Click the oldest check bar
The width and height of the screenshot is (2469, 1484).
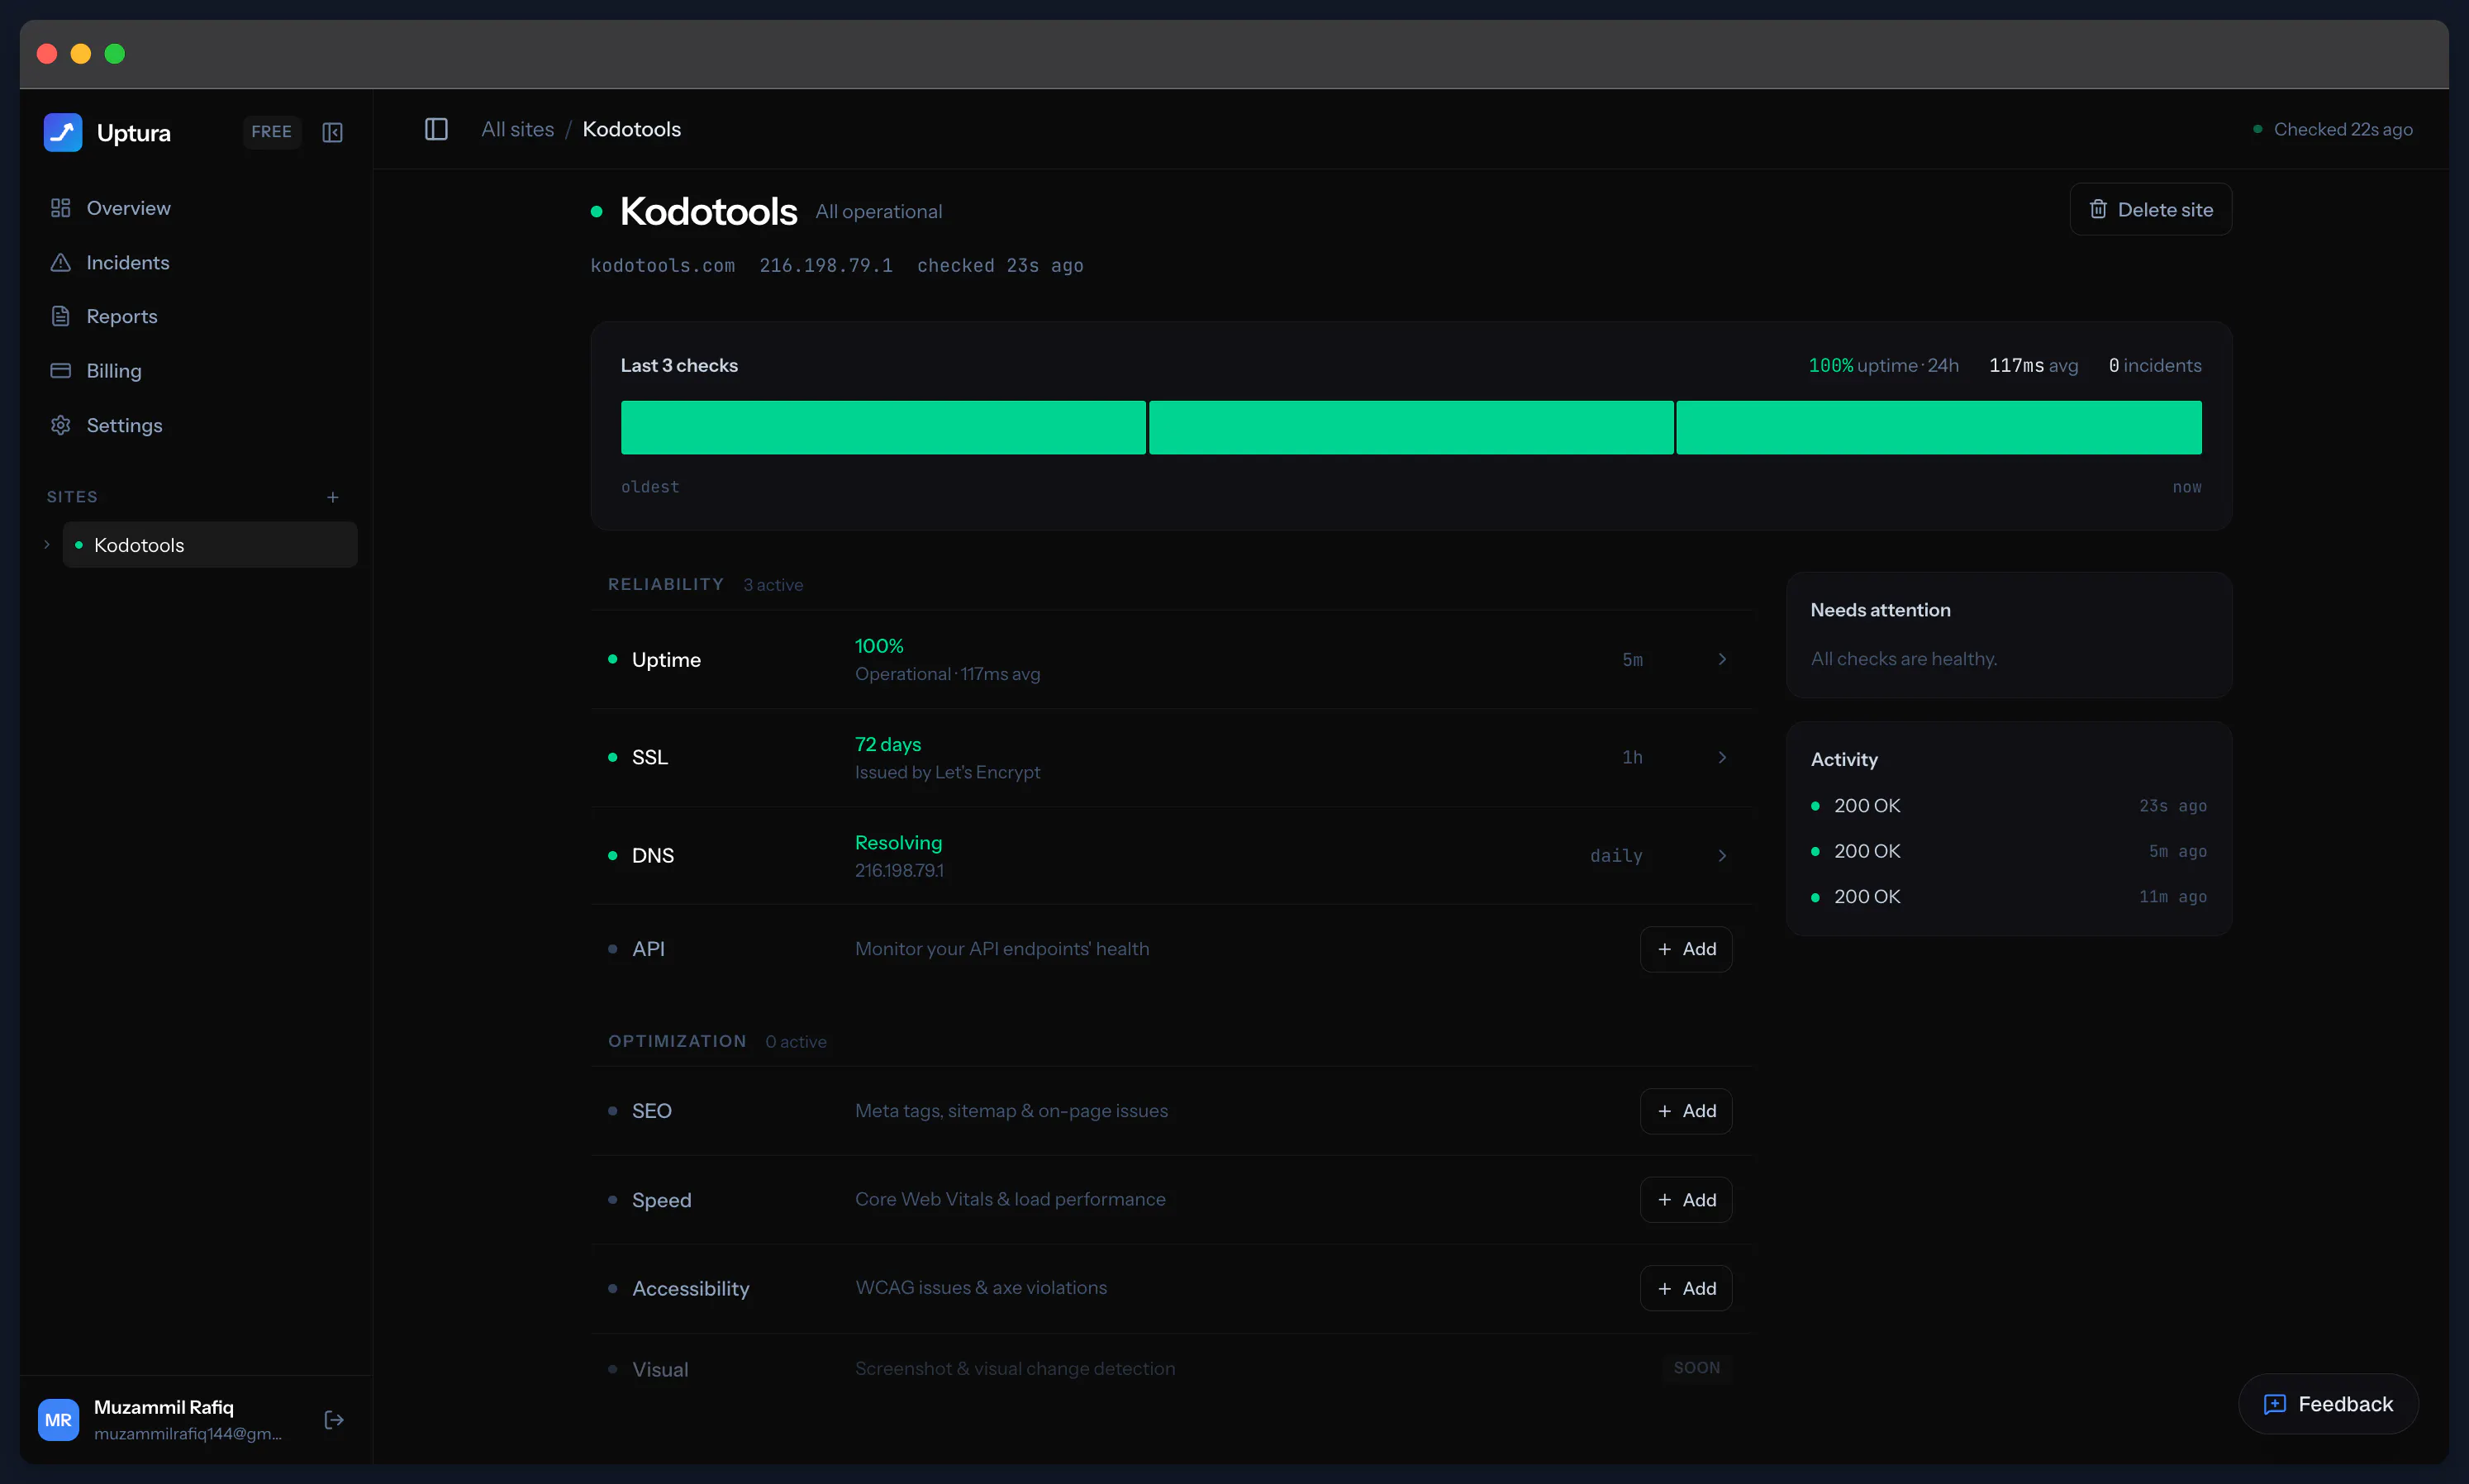click(883, 428)
